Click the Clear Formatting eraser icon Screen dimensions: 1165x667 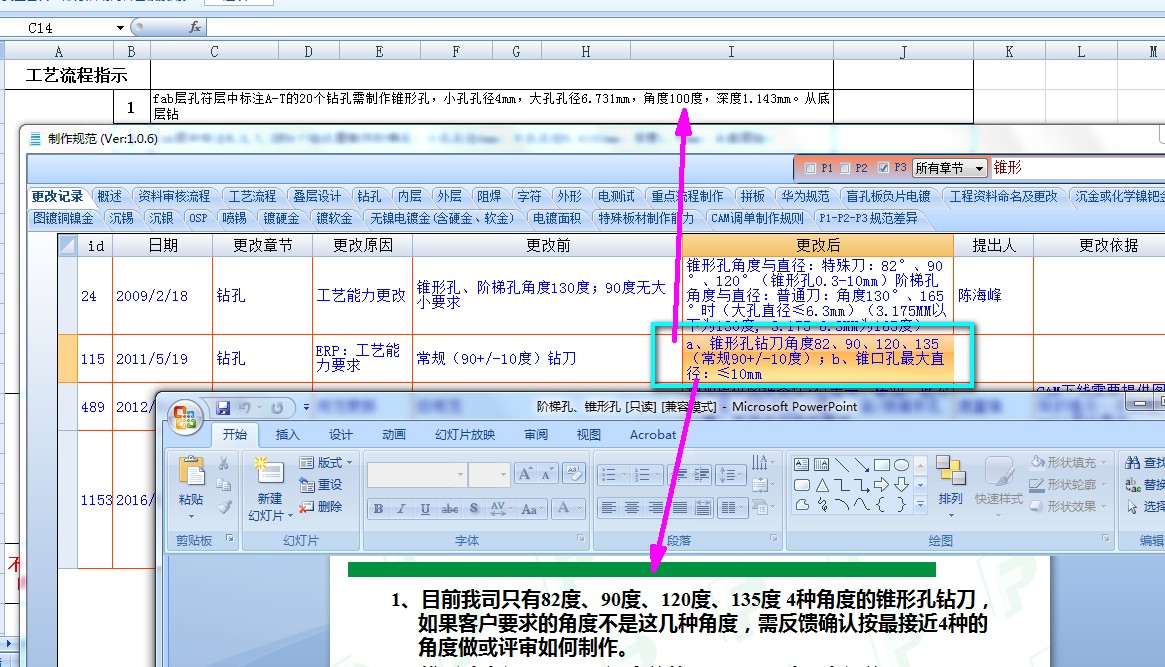coord(573,473)
